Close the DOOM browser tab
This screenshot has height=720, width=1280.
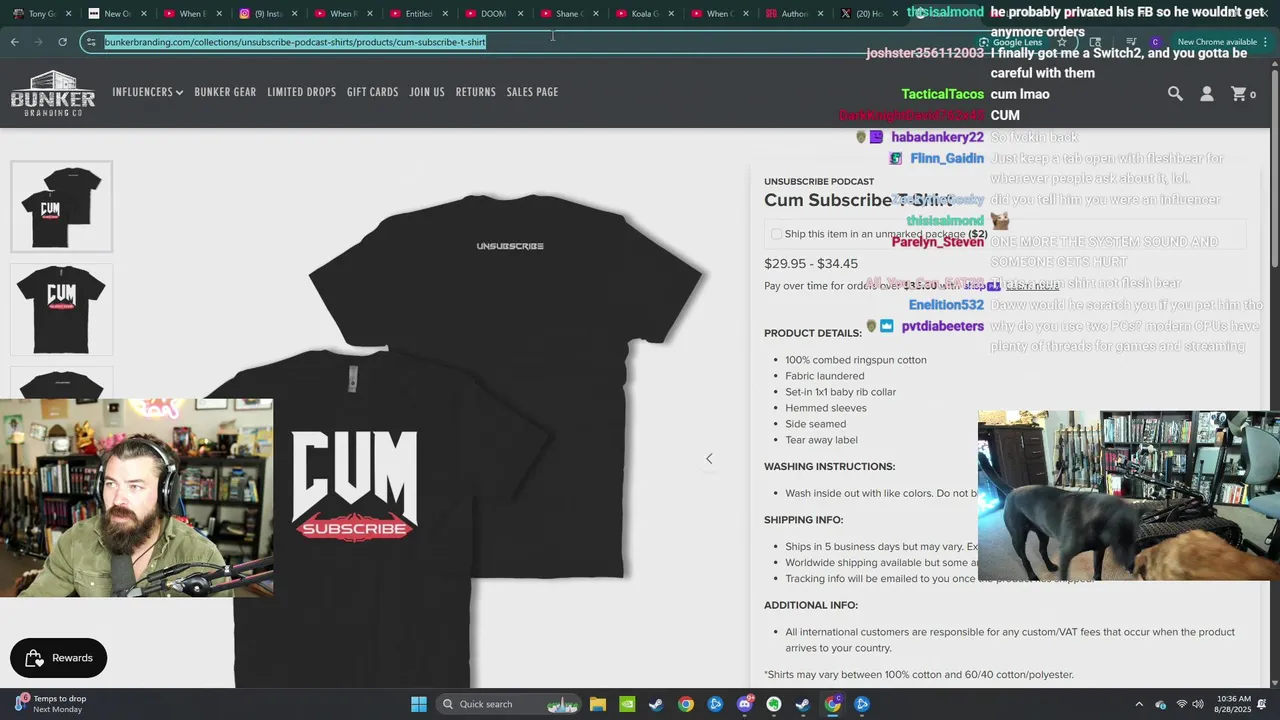(x=520, y=14)
